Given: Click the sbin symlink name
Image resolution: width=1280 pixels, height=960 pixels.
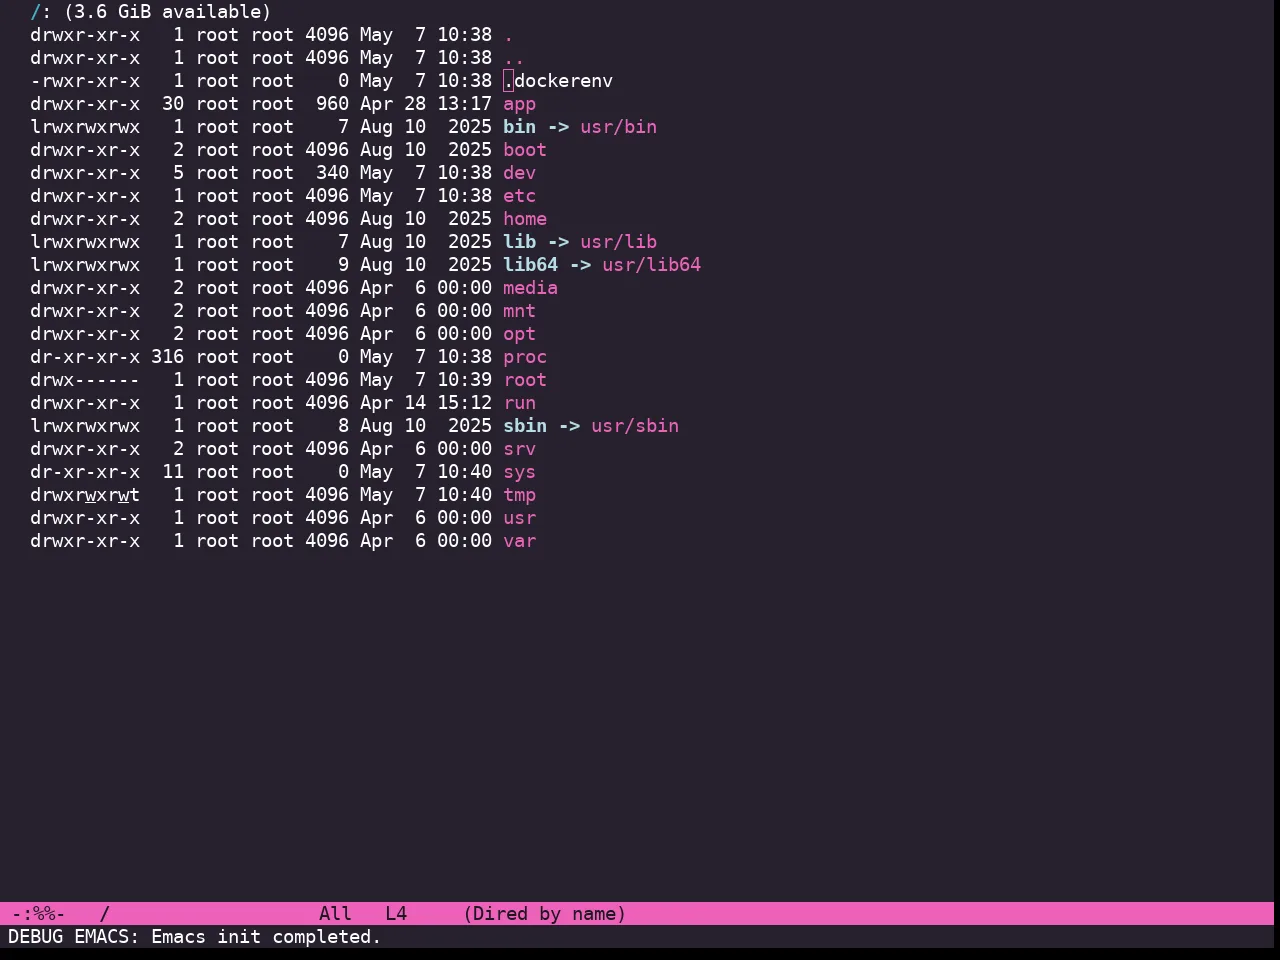Looking at the screenshot, I should (525, 426).
